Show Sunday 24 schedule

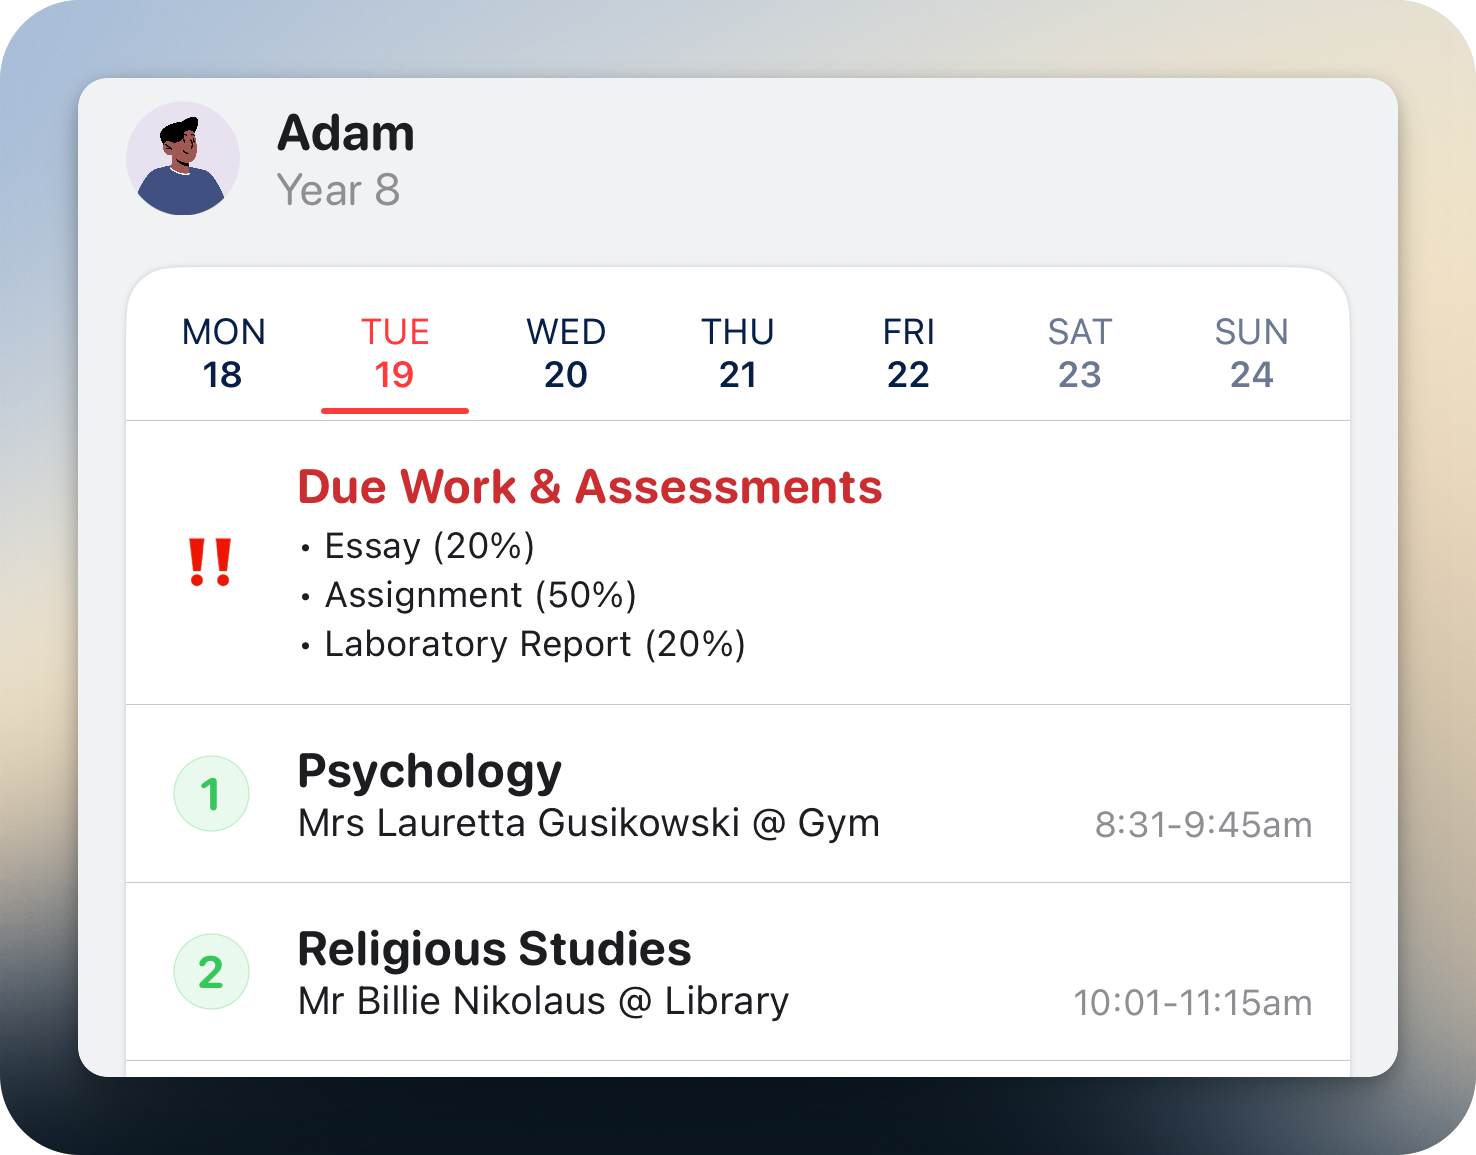1251,353
